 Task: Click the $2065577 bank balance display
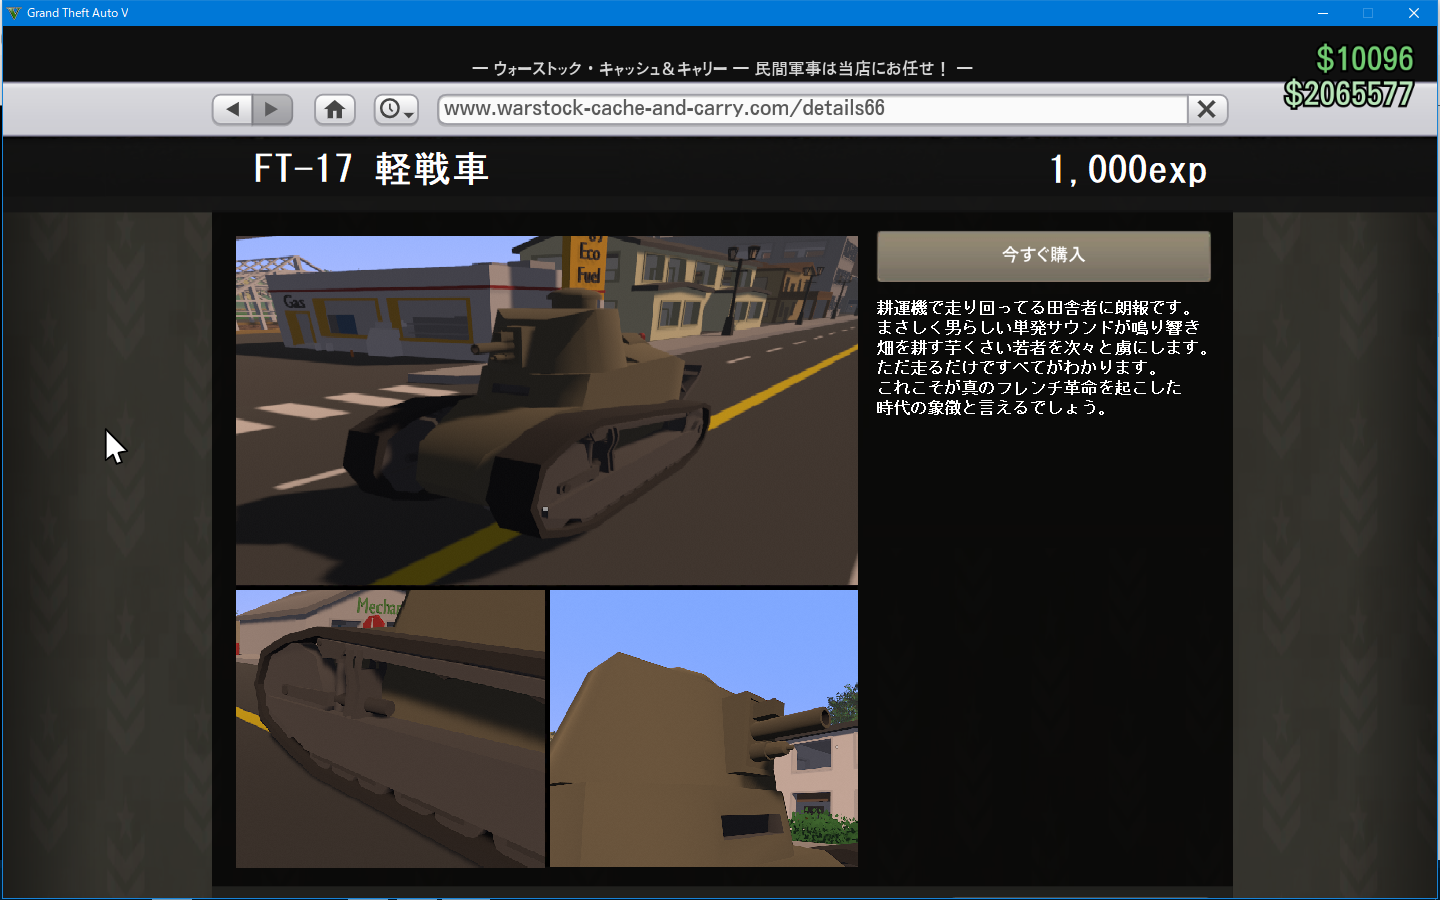pos(1349,94)
